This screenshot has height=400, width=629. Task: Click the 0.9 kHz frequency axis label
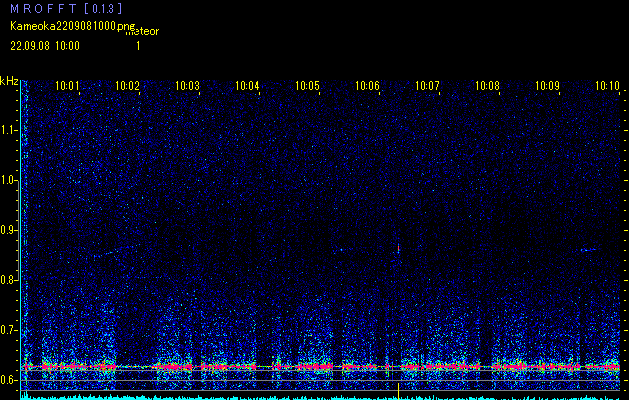[8, 230]
